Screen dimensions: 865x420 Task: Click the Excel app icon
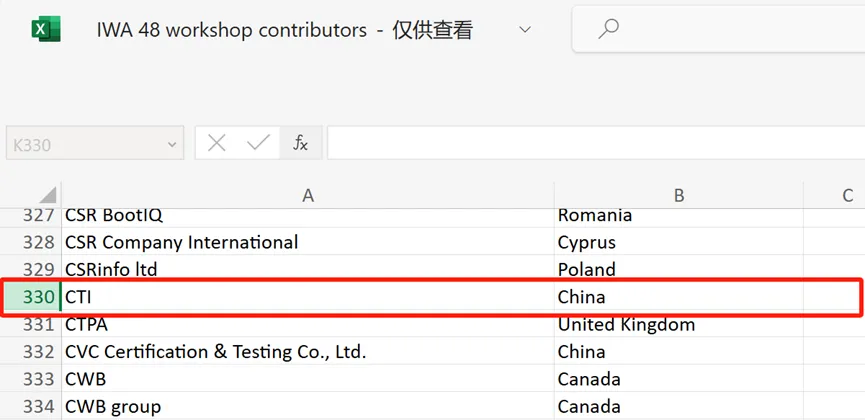coord(46,30)
